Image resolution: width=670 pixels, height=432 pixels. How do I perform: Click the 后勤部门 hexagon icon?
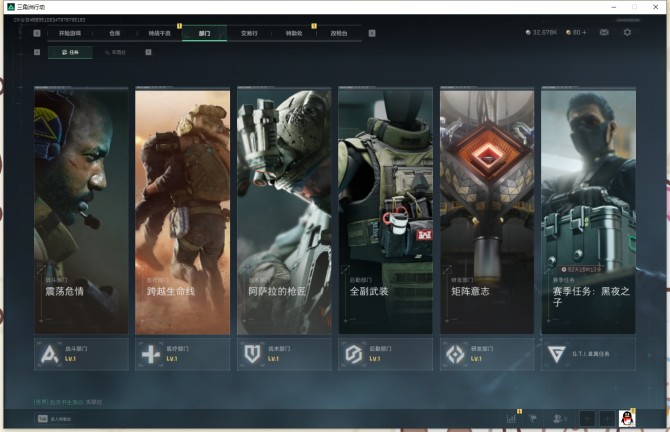[x=354, y=354]
